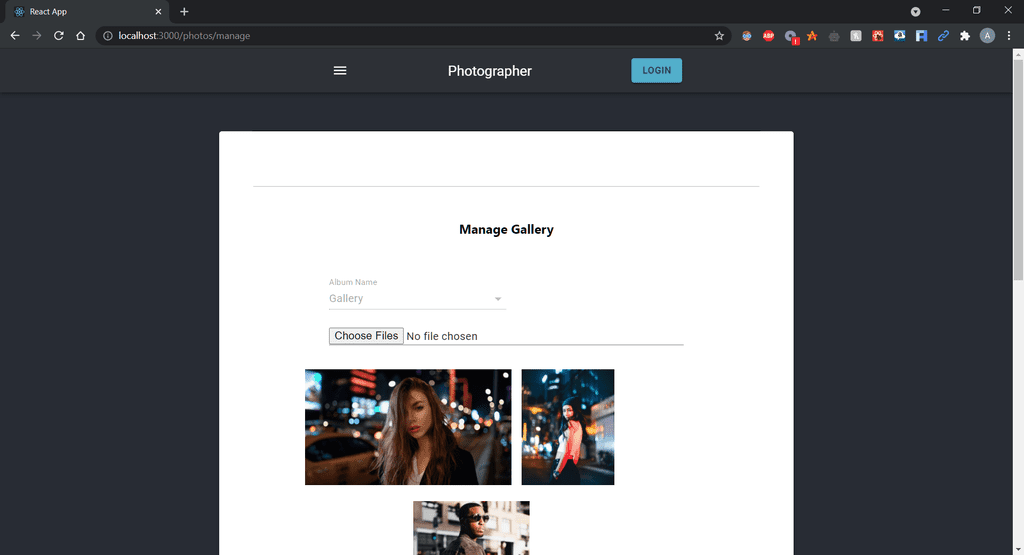Click the Choose Files button
Screen dimensions: 1024x555
point(366,336)
